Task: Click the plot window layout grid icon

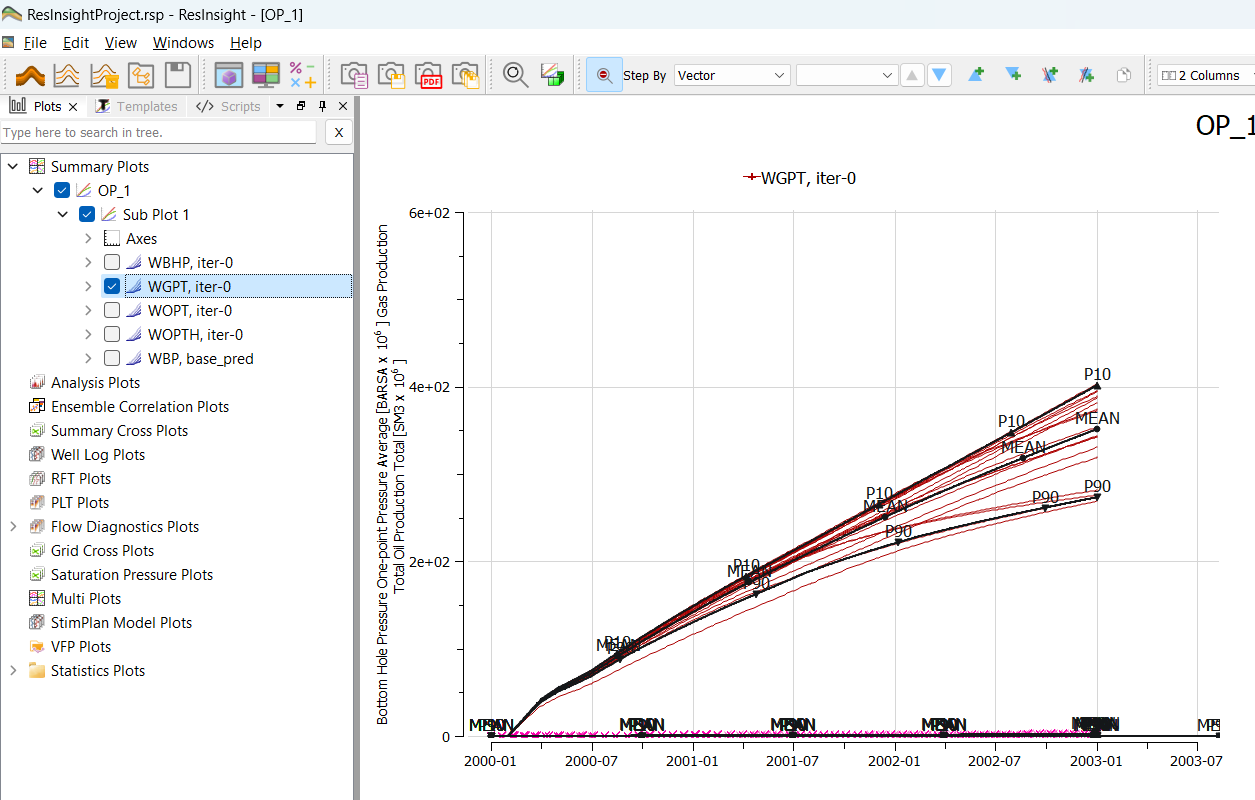Action: 263,75
